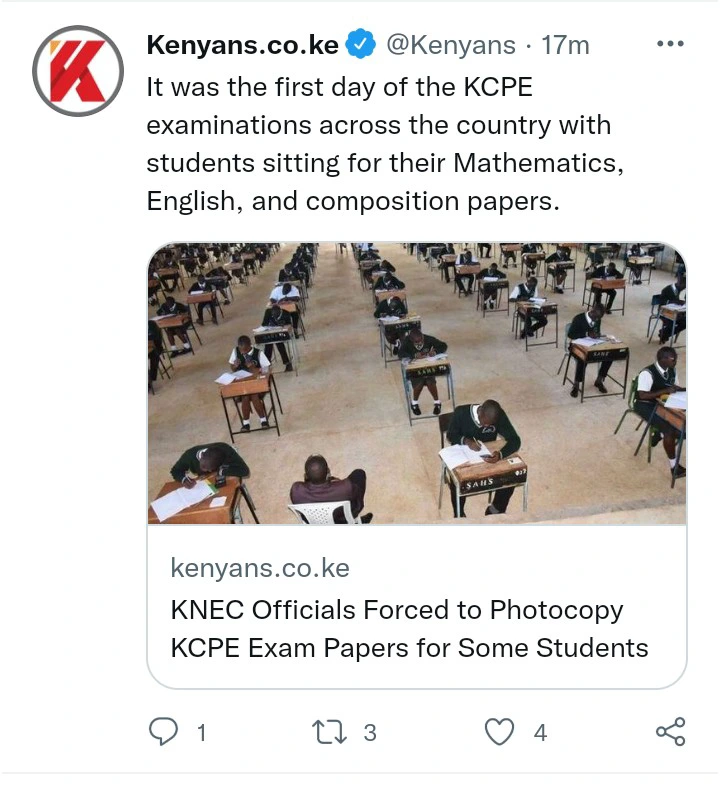Open the exam hall photo thumbnail
Image resolution: width=720 pixels, height=787 pixels.
point(417,383)
